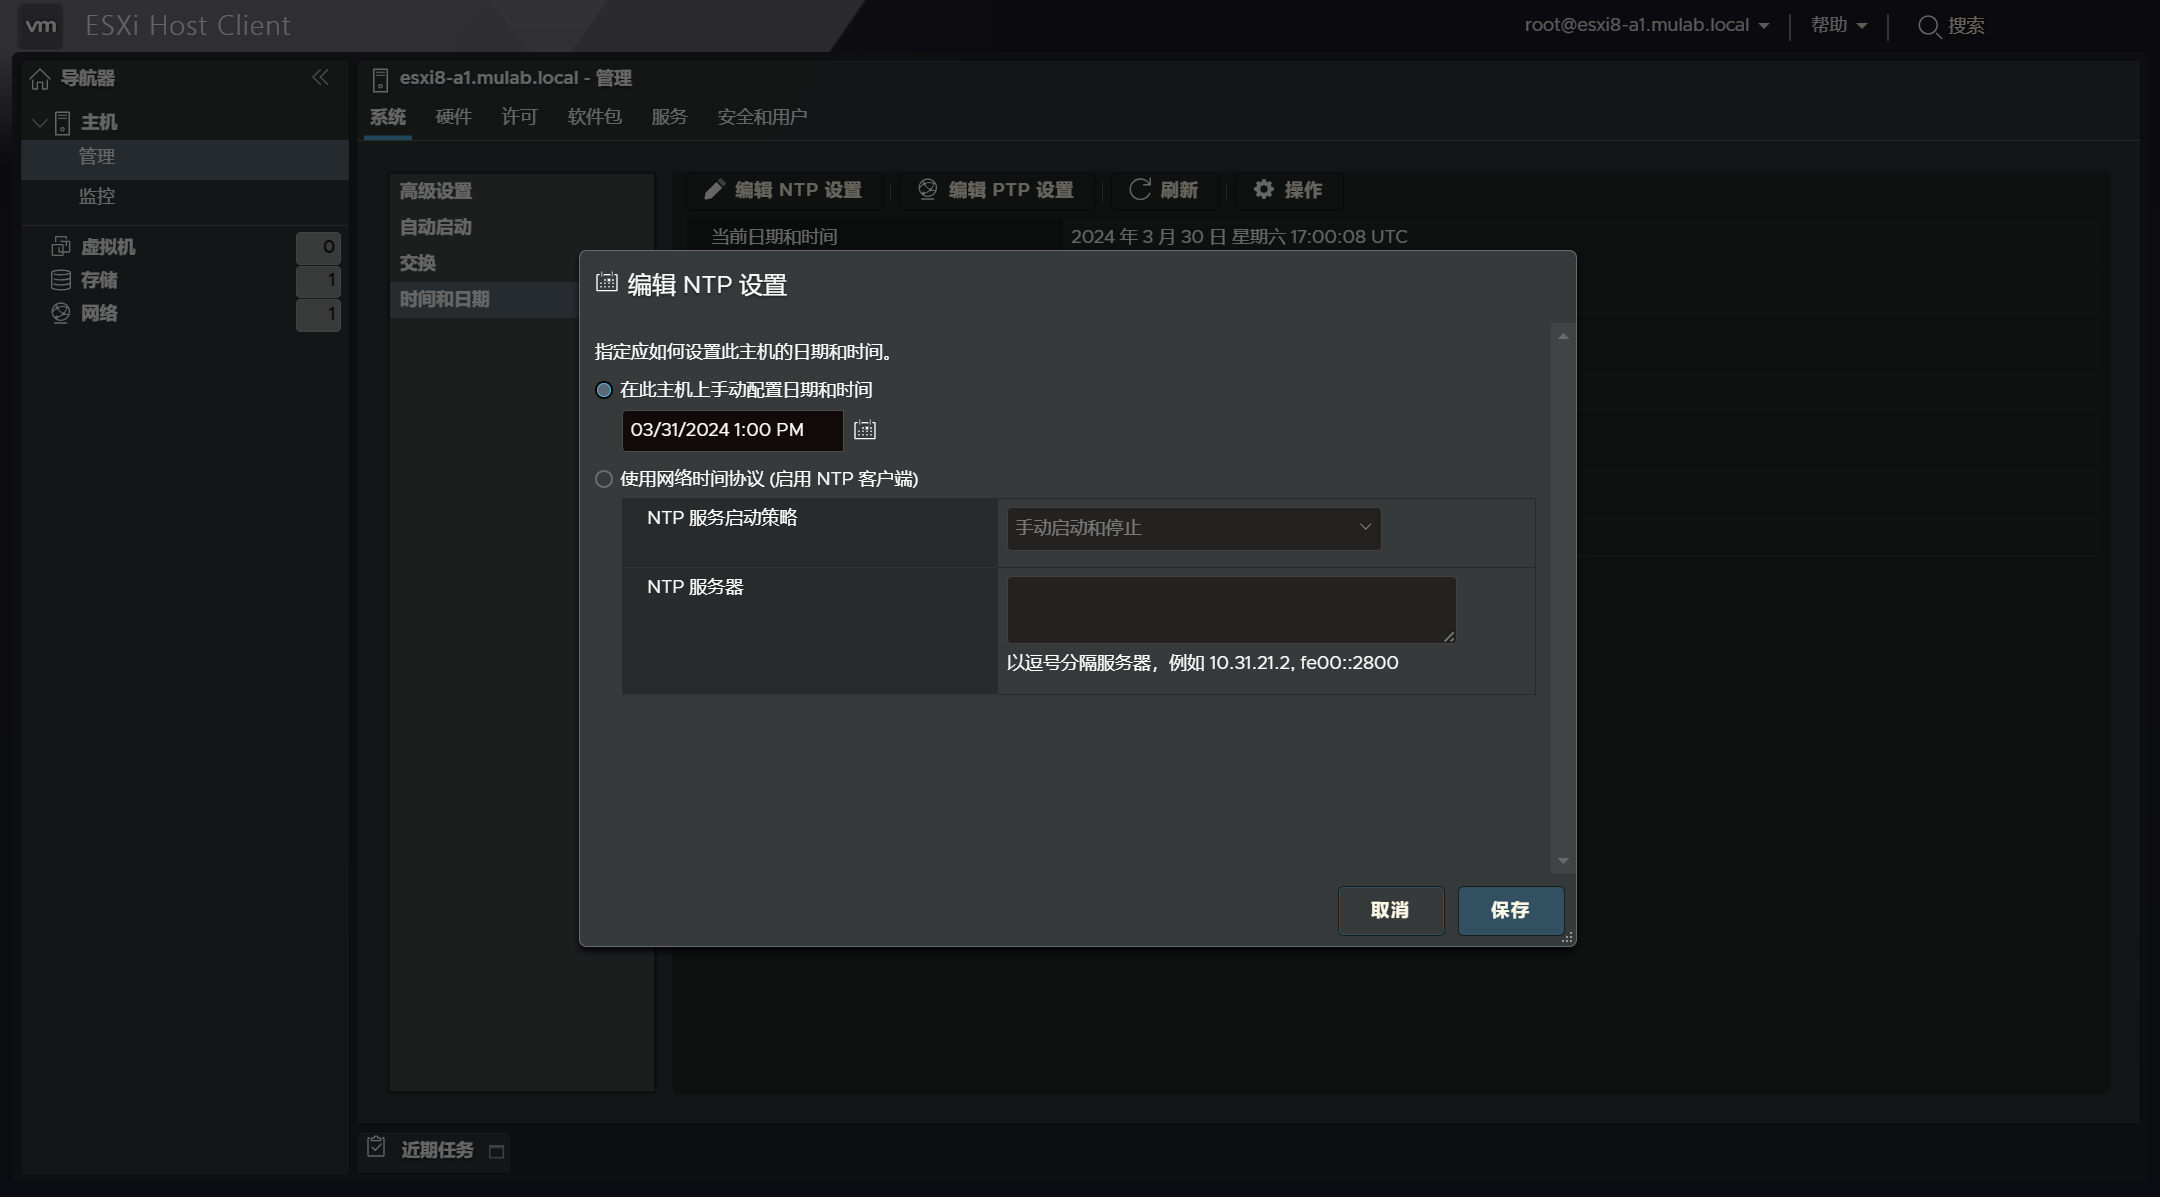The width and height of the screenshot is (2160, 1197).
Task: Open Advanced settings in system menu
Action: point(436,191)
